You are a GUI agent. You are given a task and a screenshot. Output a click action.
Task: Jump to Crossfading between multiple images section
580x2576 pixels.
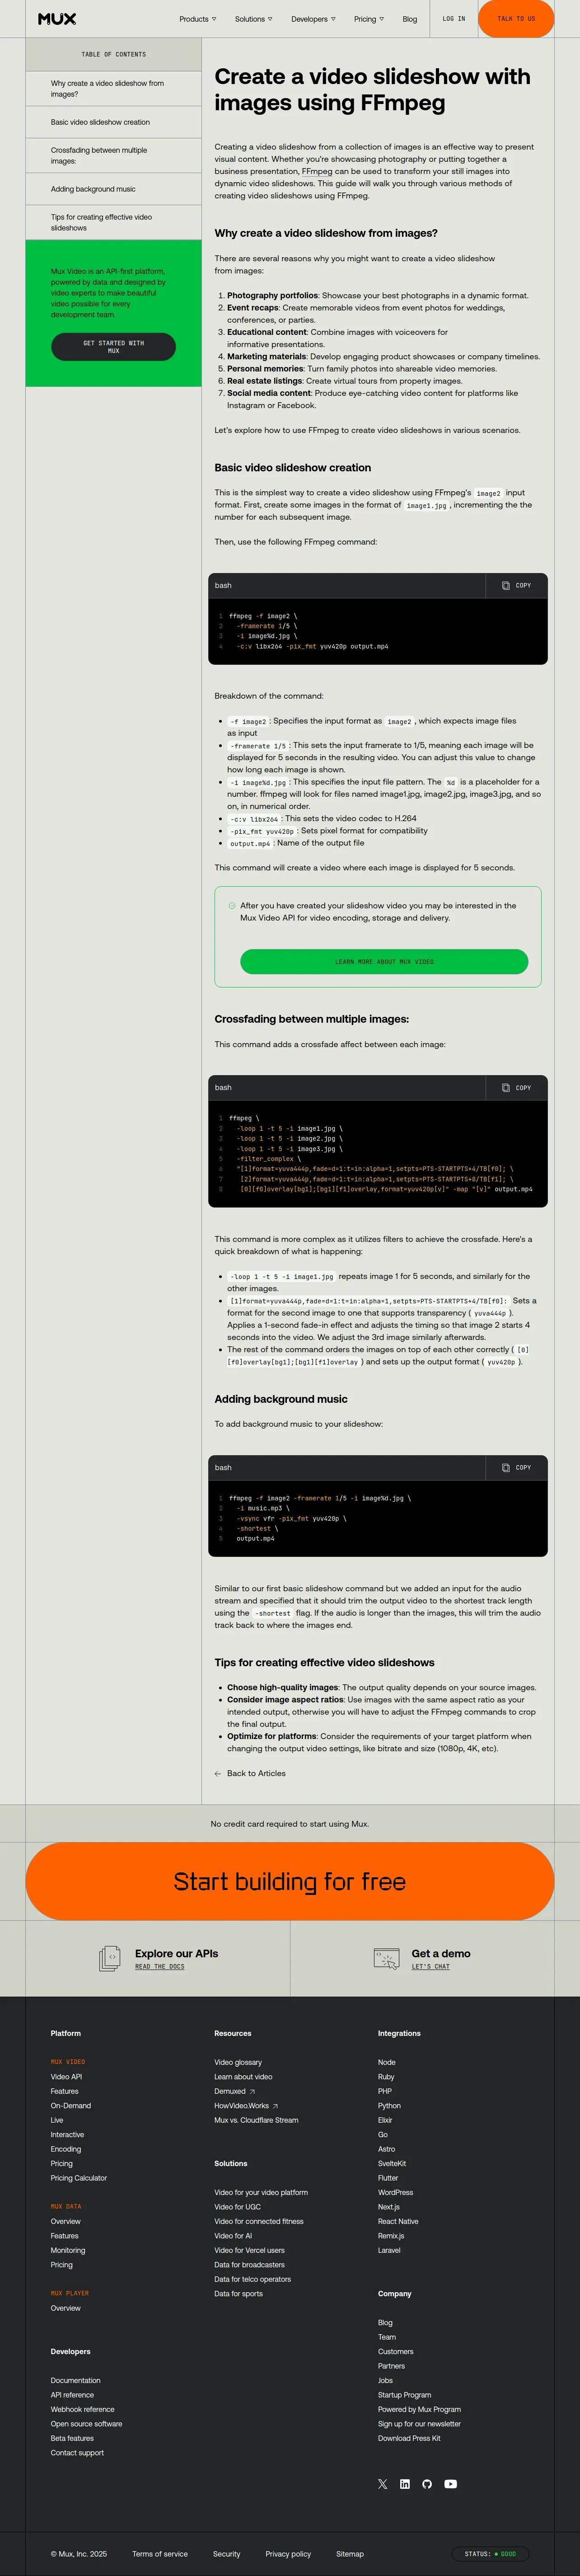coord(113,155)
